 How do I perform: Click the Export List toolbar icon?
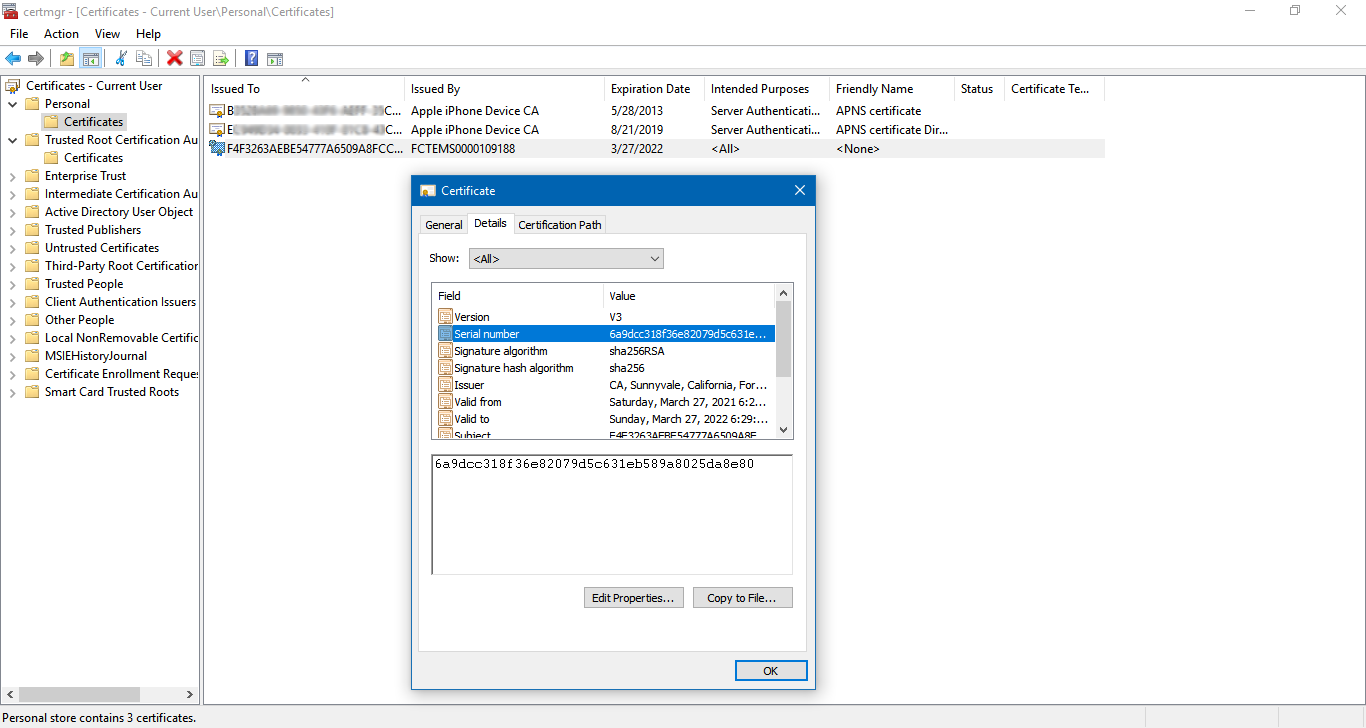pos(221,59)
